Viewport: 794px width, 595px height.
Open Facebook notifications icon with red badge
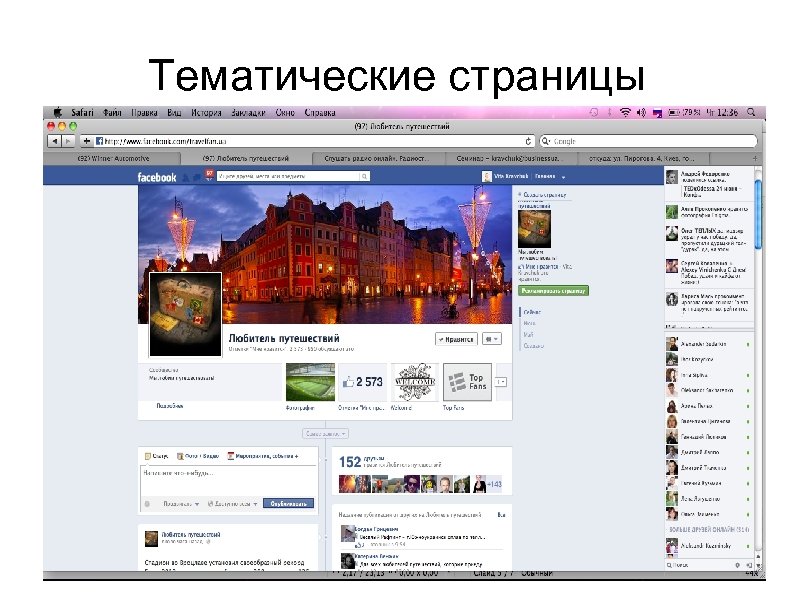(209, 175)
